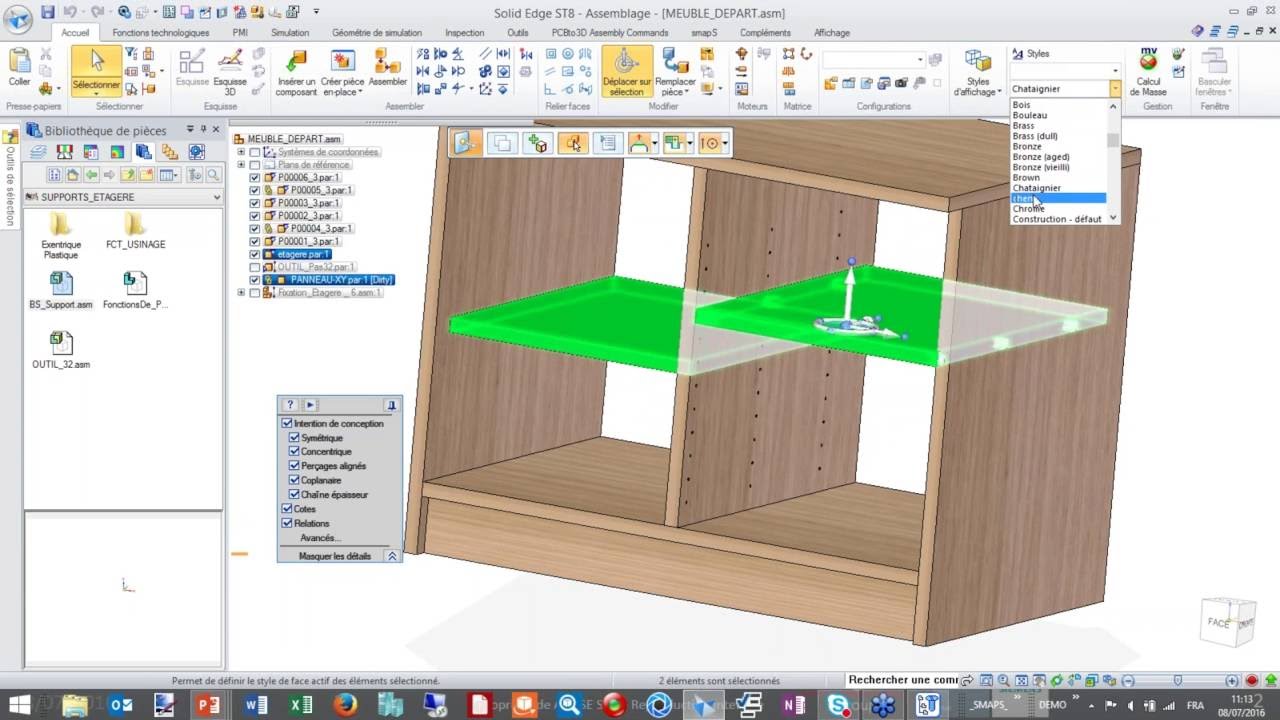Click search magnifier in library toolbar
The height and width of the screenshot is (720, 1280).
coord(213,175)
